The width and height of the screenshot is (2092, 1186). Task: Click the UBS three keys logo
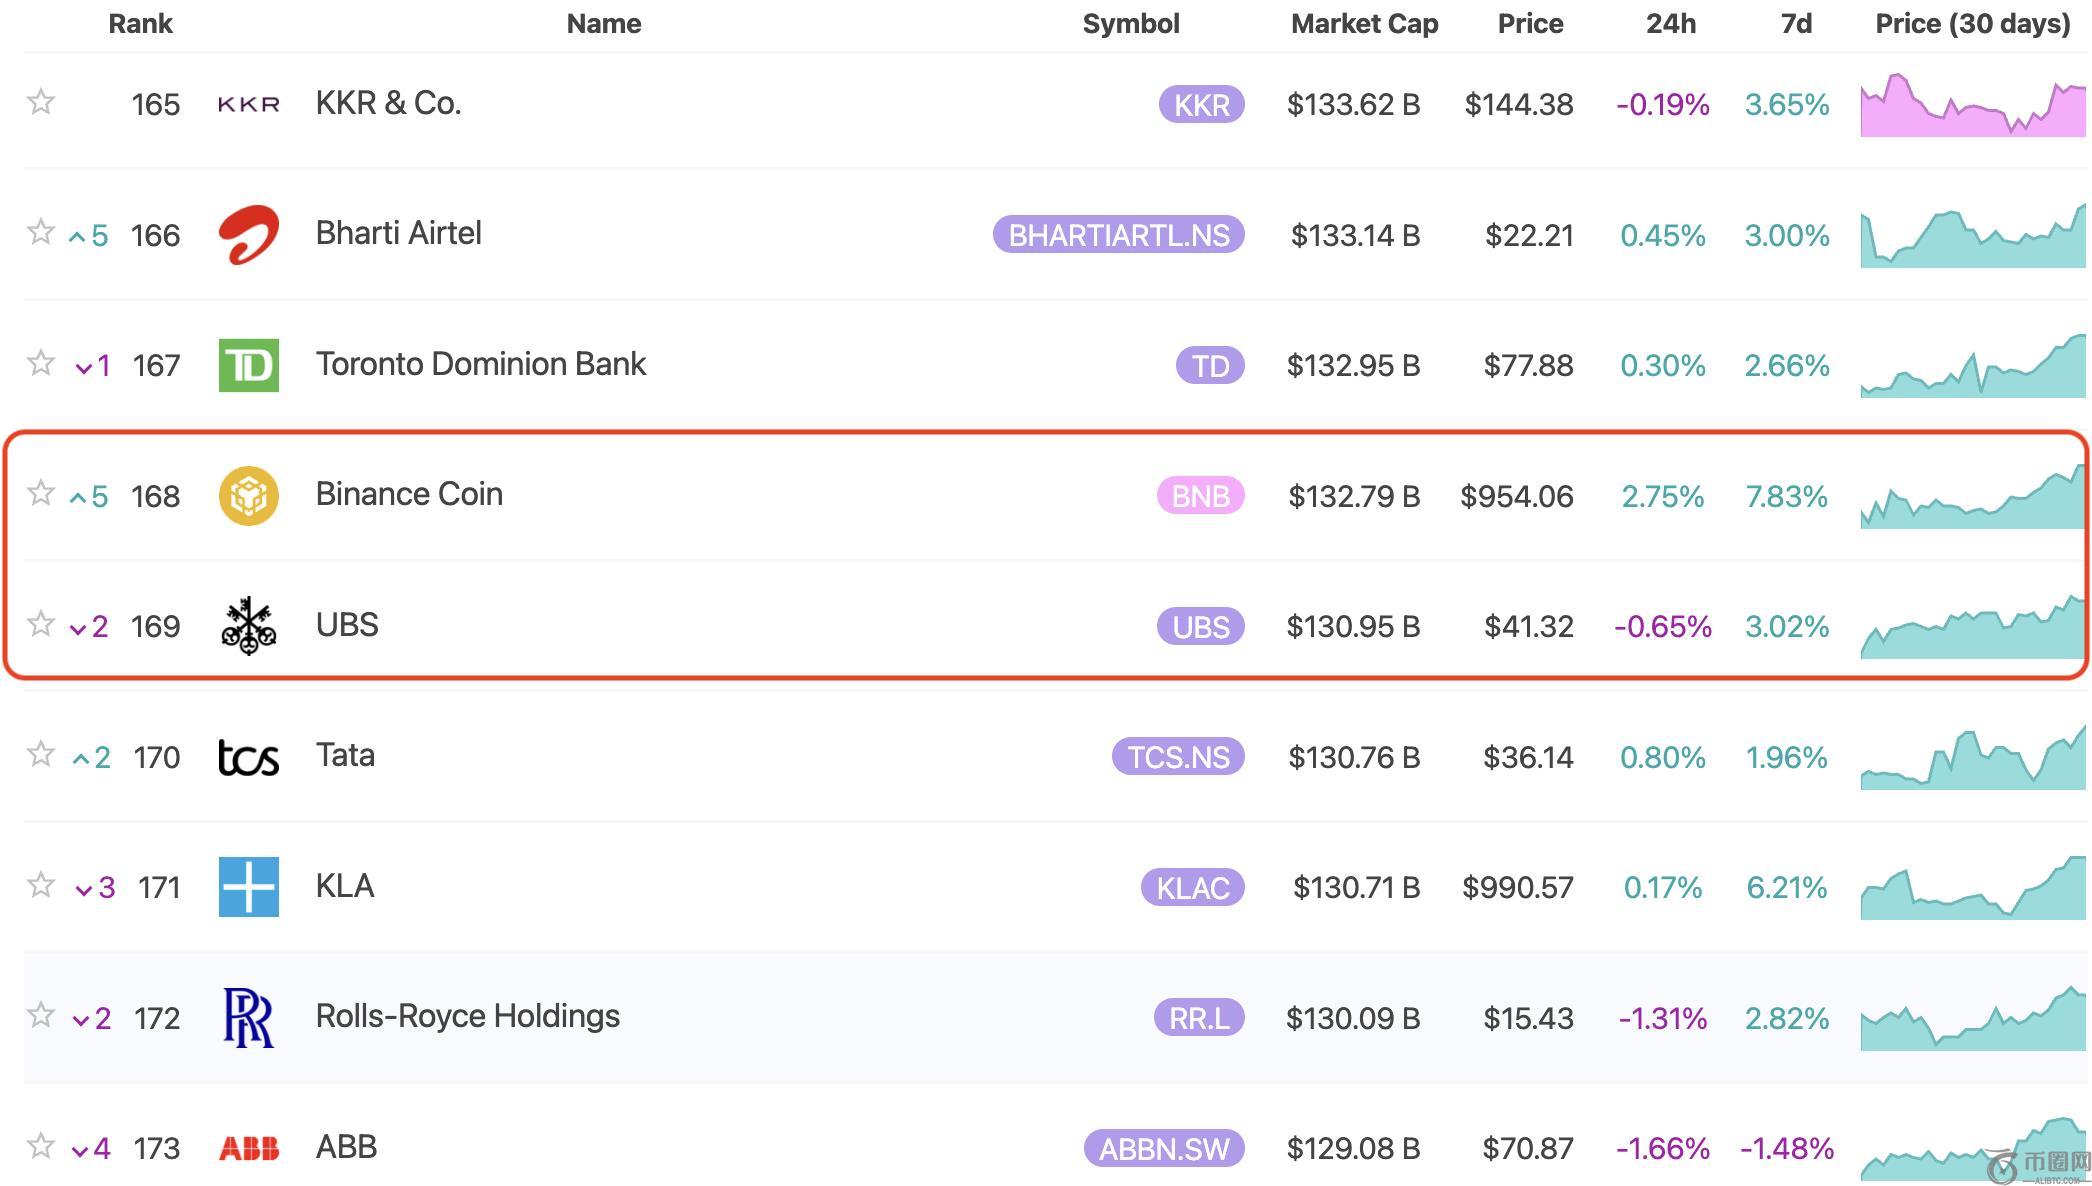click(x=248, y=626)
